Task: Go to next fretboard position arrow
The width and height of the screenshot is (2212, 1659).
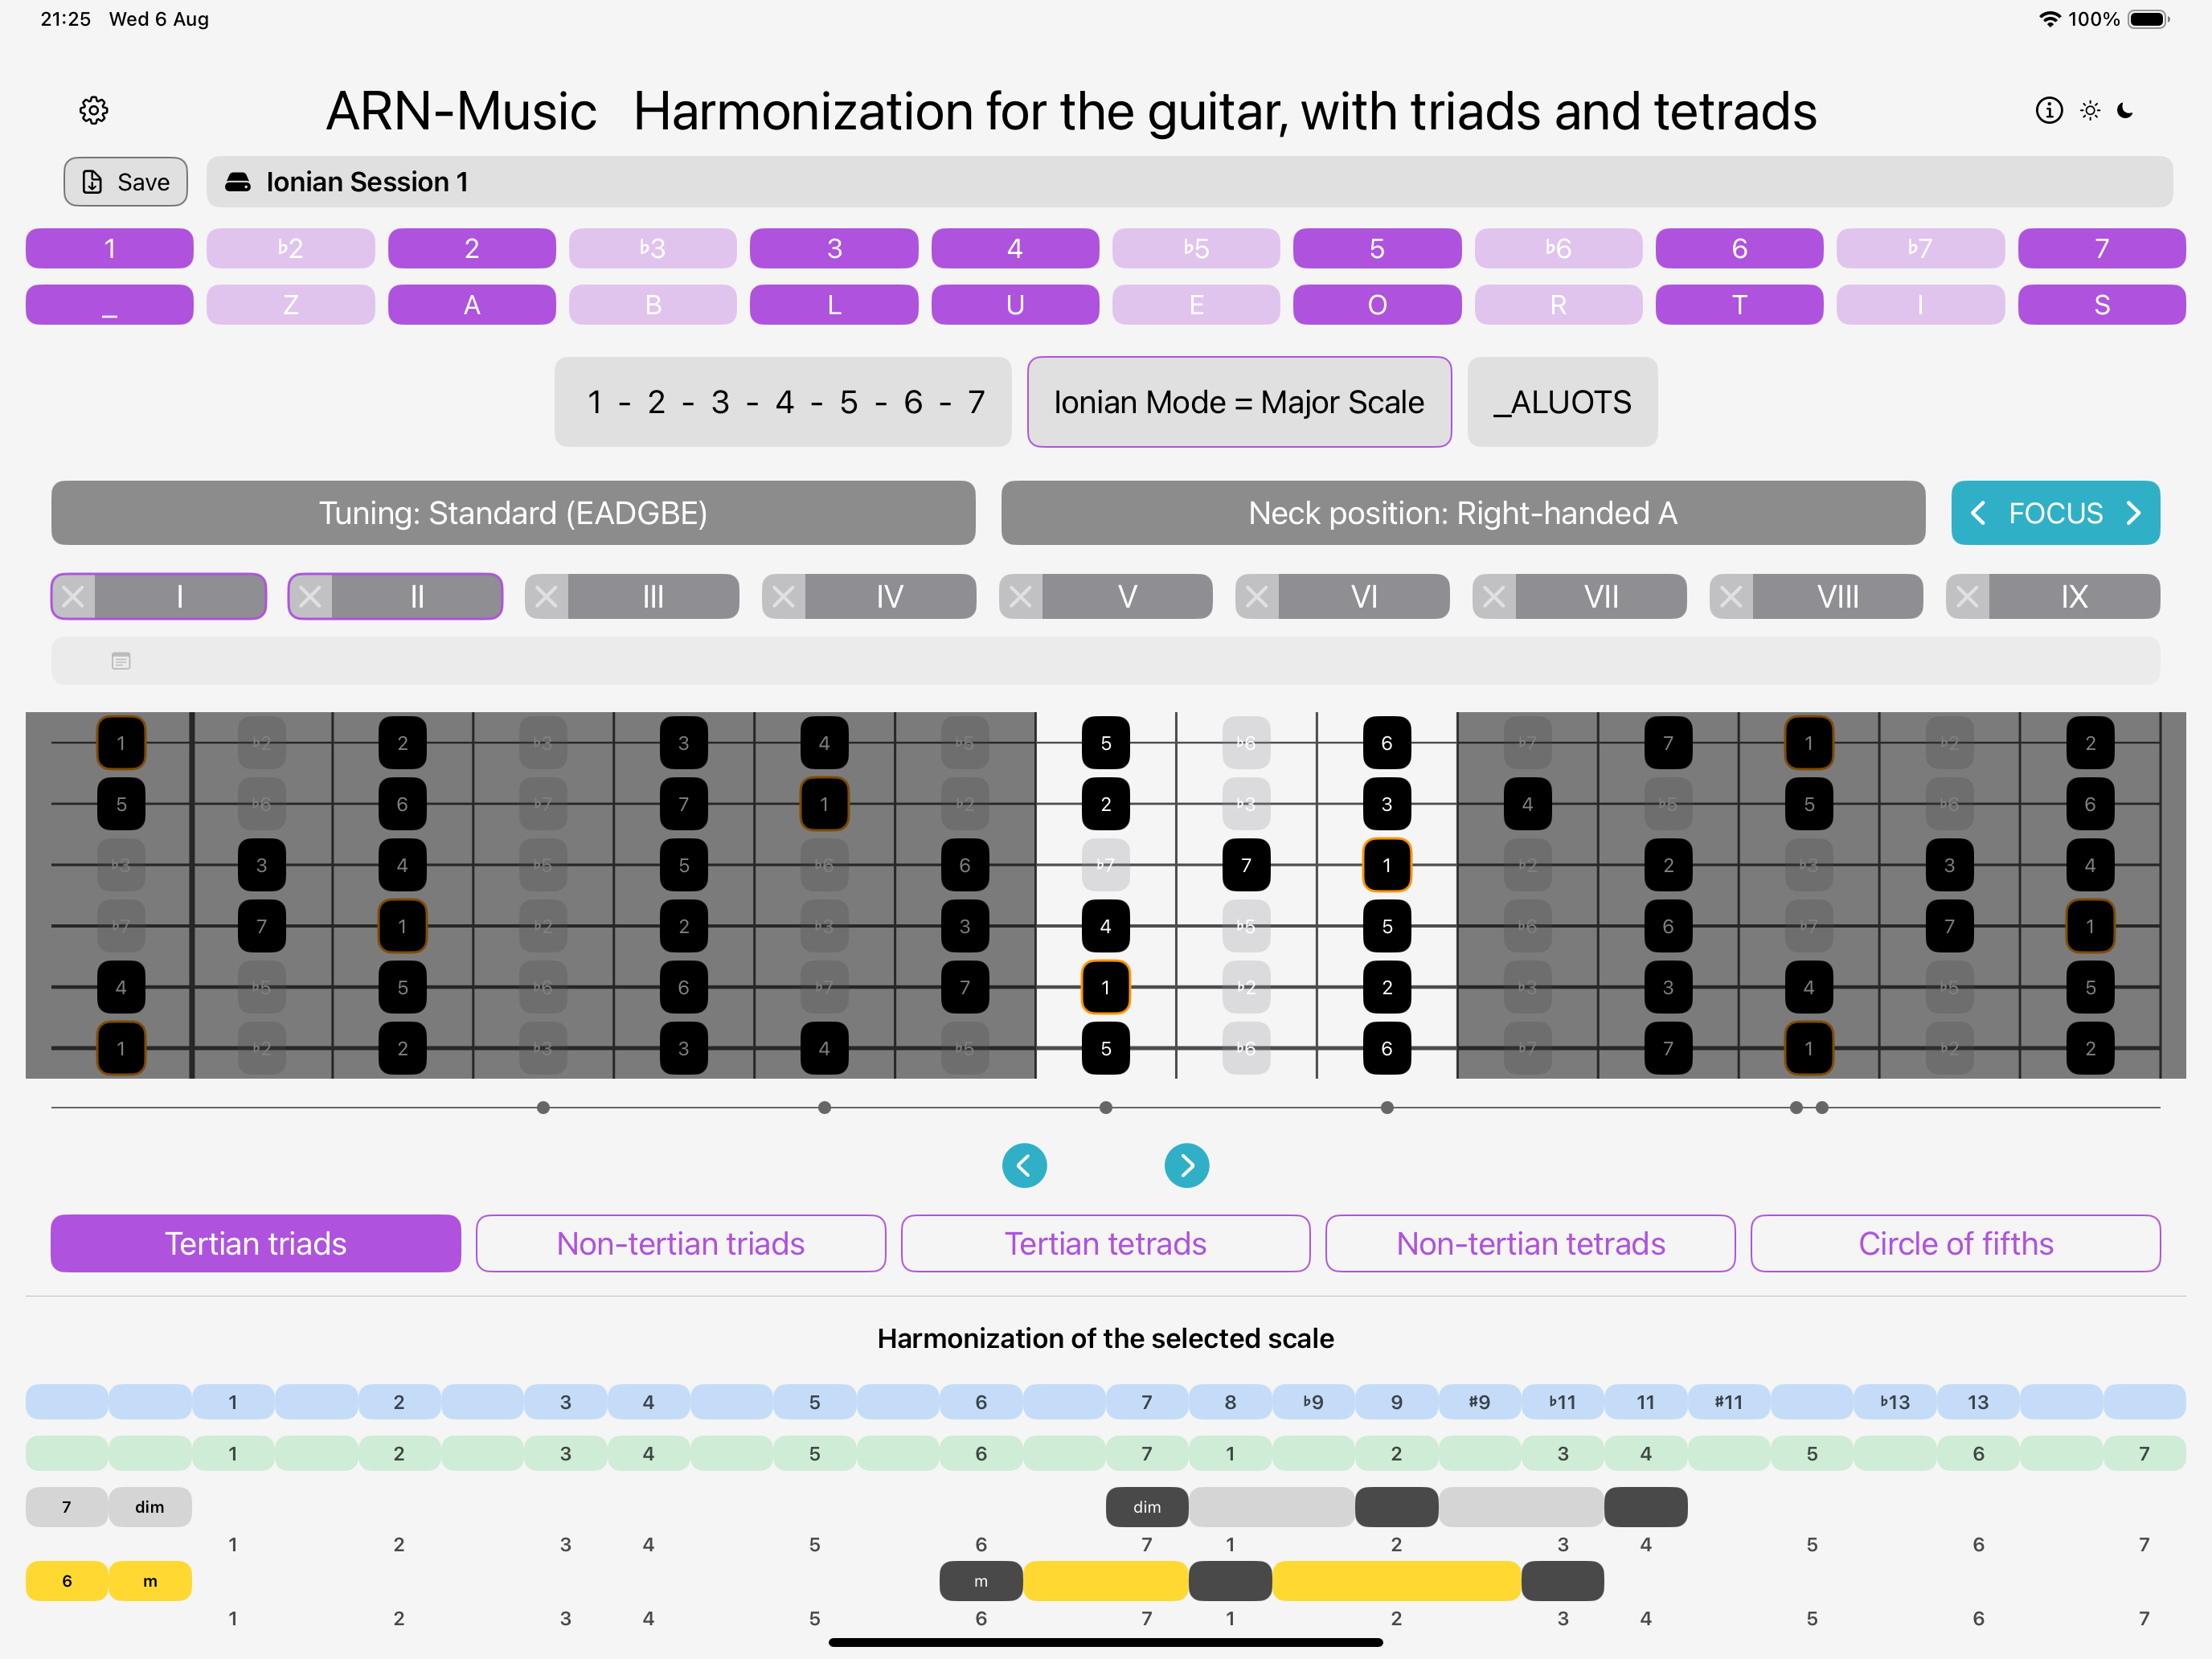Action: (x=1186, y=1165)
